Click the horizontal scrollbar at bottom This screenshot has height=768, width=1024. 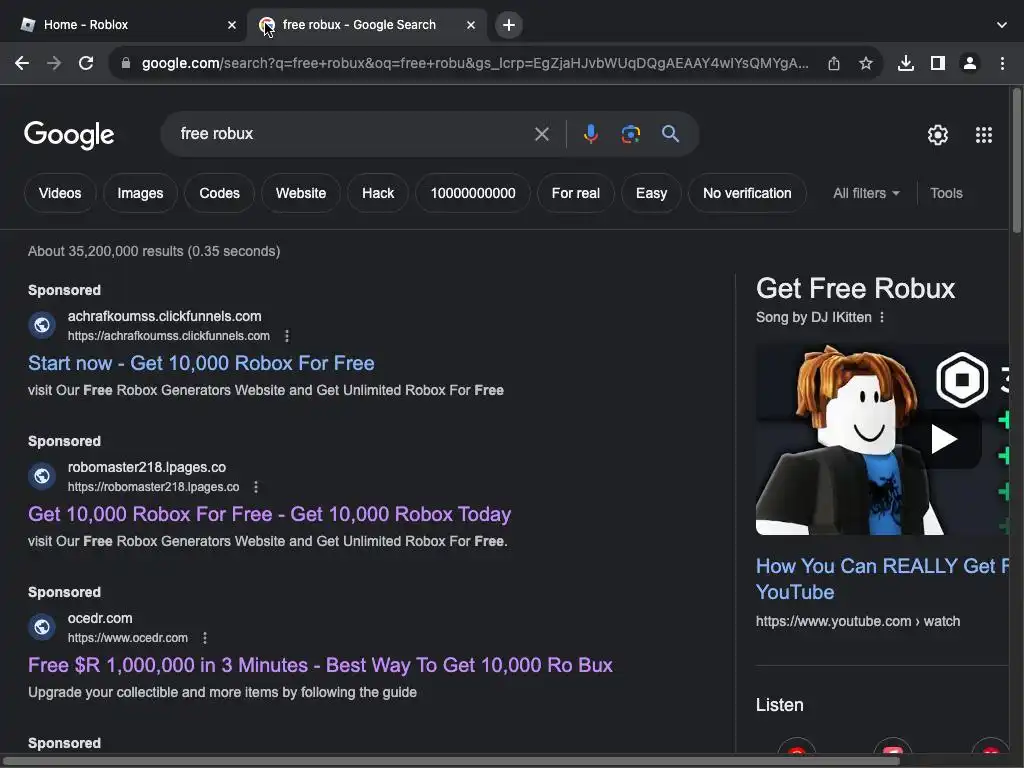[x=452, y=760]
